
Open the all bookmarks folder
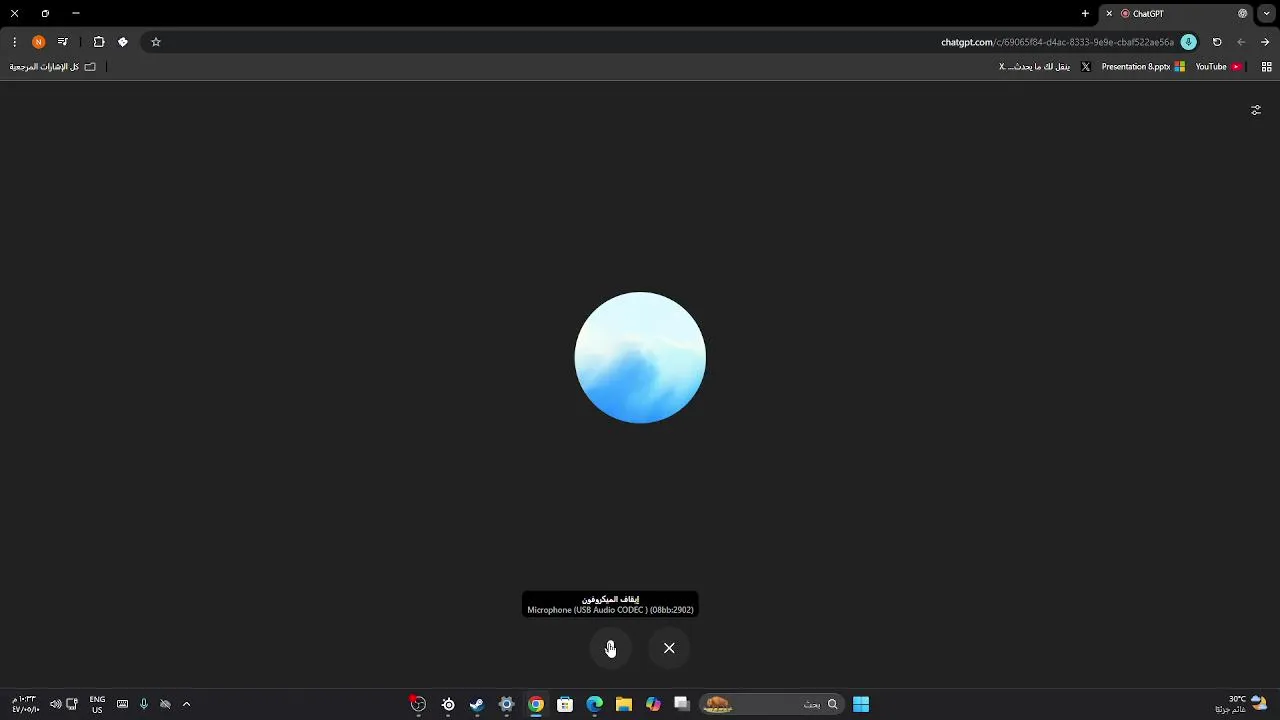pyautogui.click(x=53, y=67)
